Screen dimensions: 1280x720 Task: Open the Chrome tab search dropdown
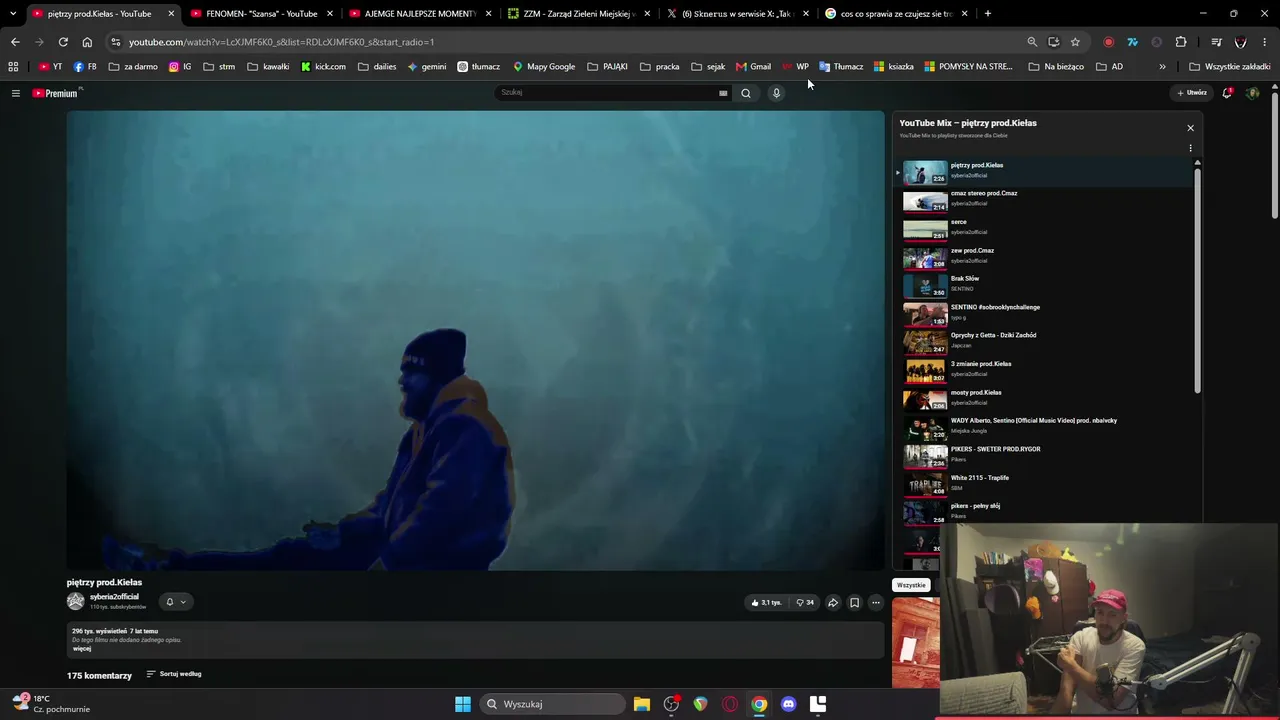click(13, 14)
